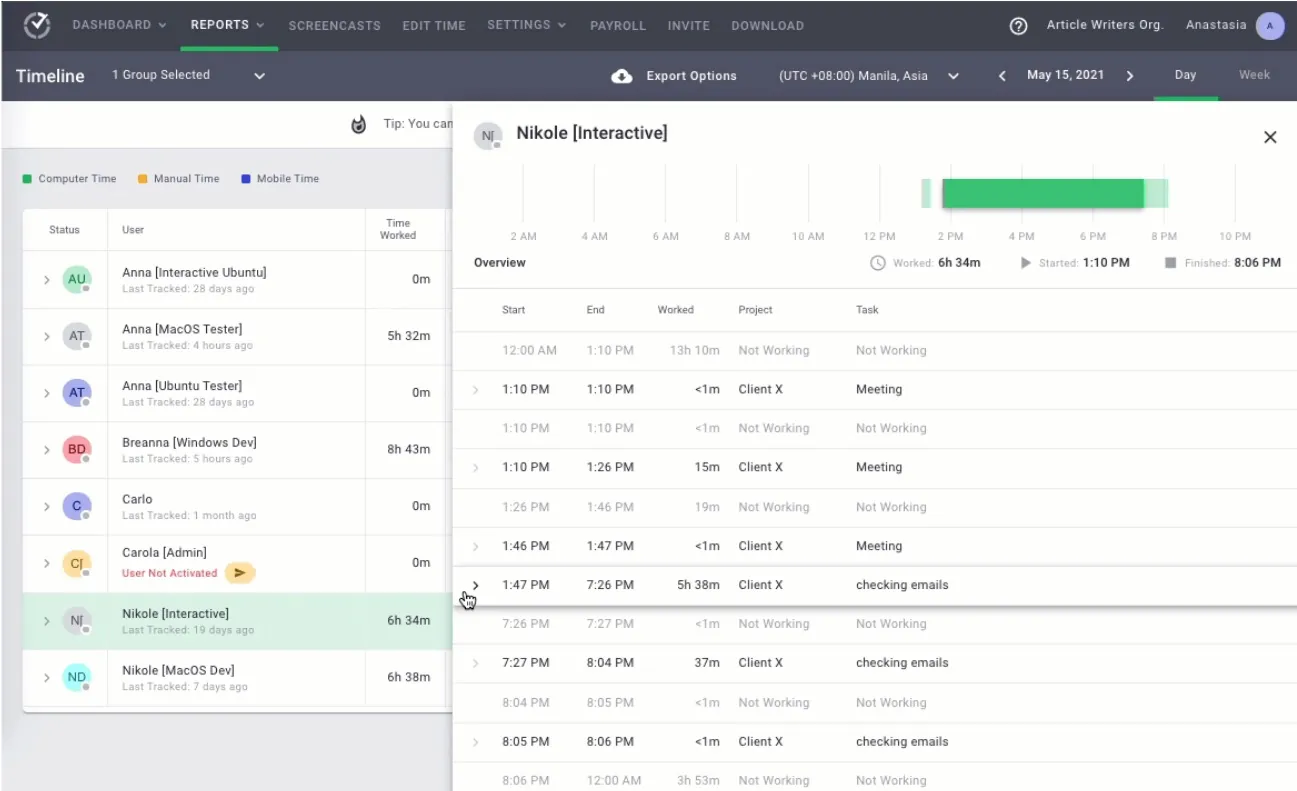Click the 5h 38m worked duration
Screen dimensions: 1297x791
pyautogui.click(x=699, y=585)
